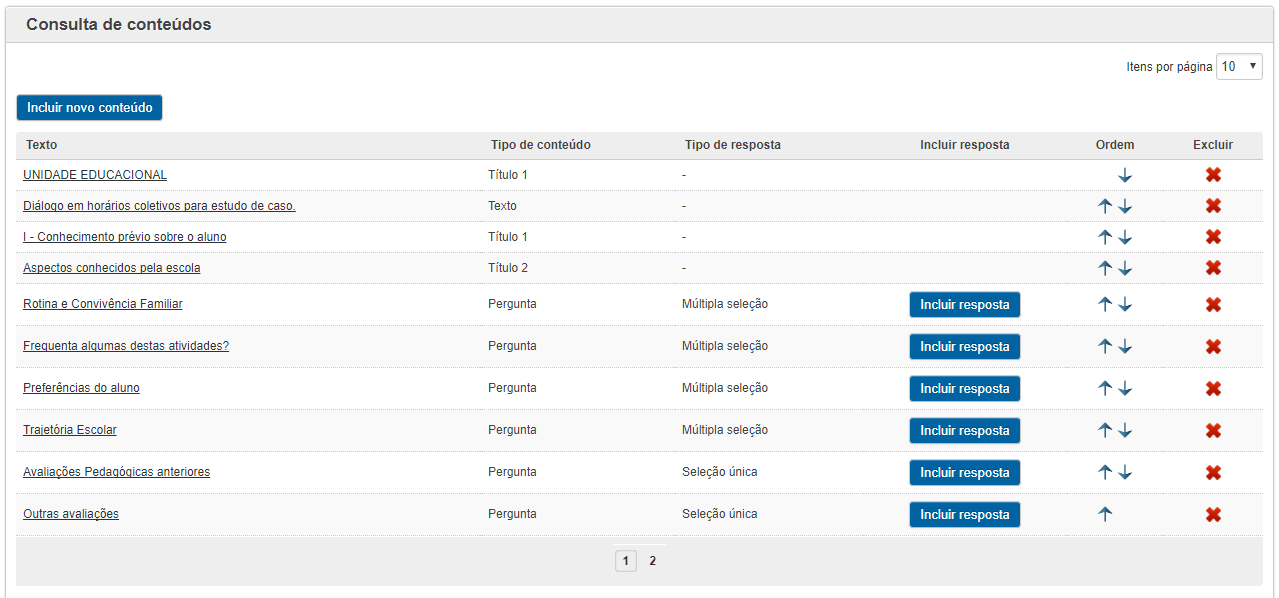Move 'Diálogo em horários coletivos' row down
Viewport: 1279px width, 598px height.
pos(1125,206)
